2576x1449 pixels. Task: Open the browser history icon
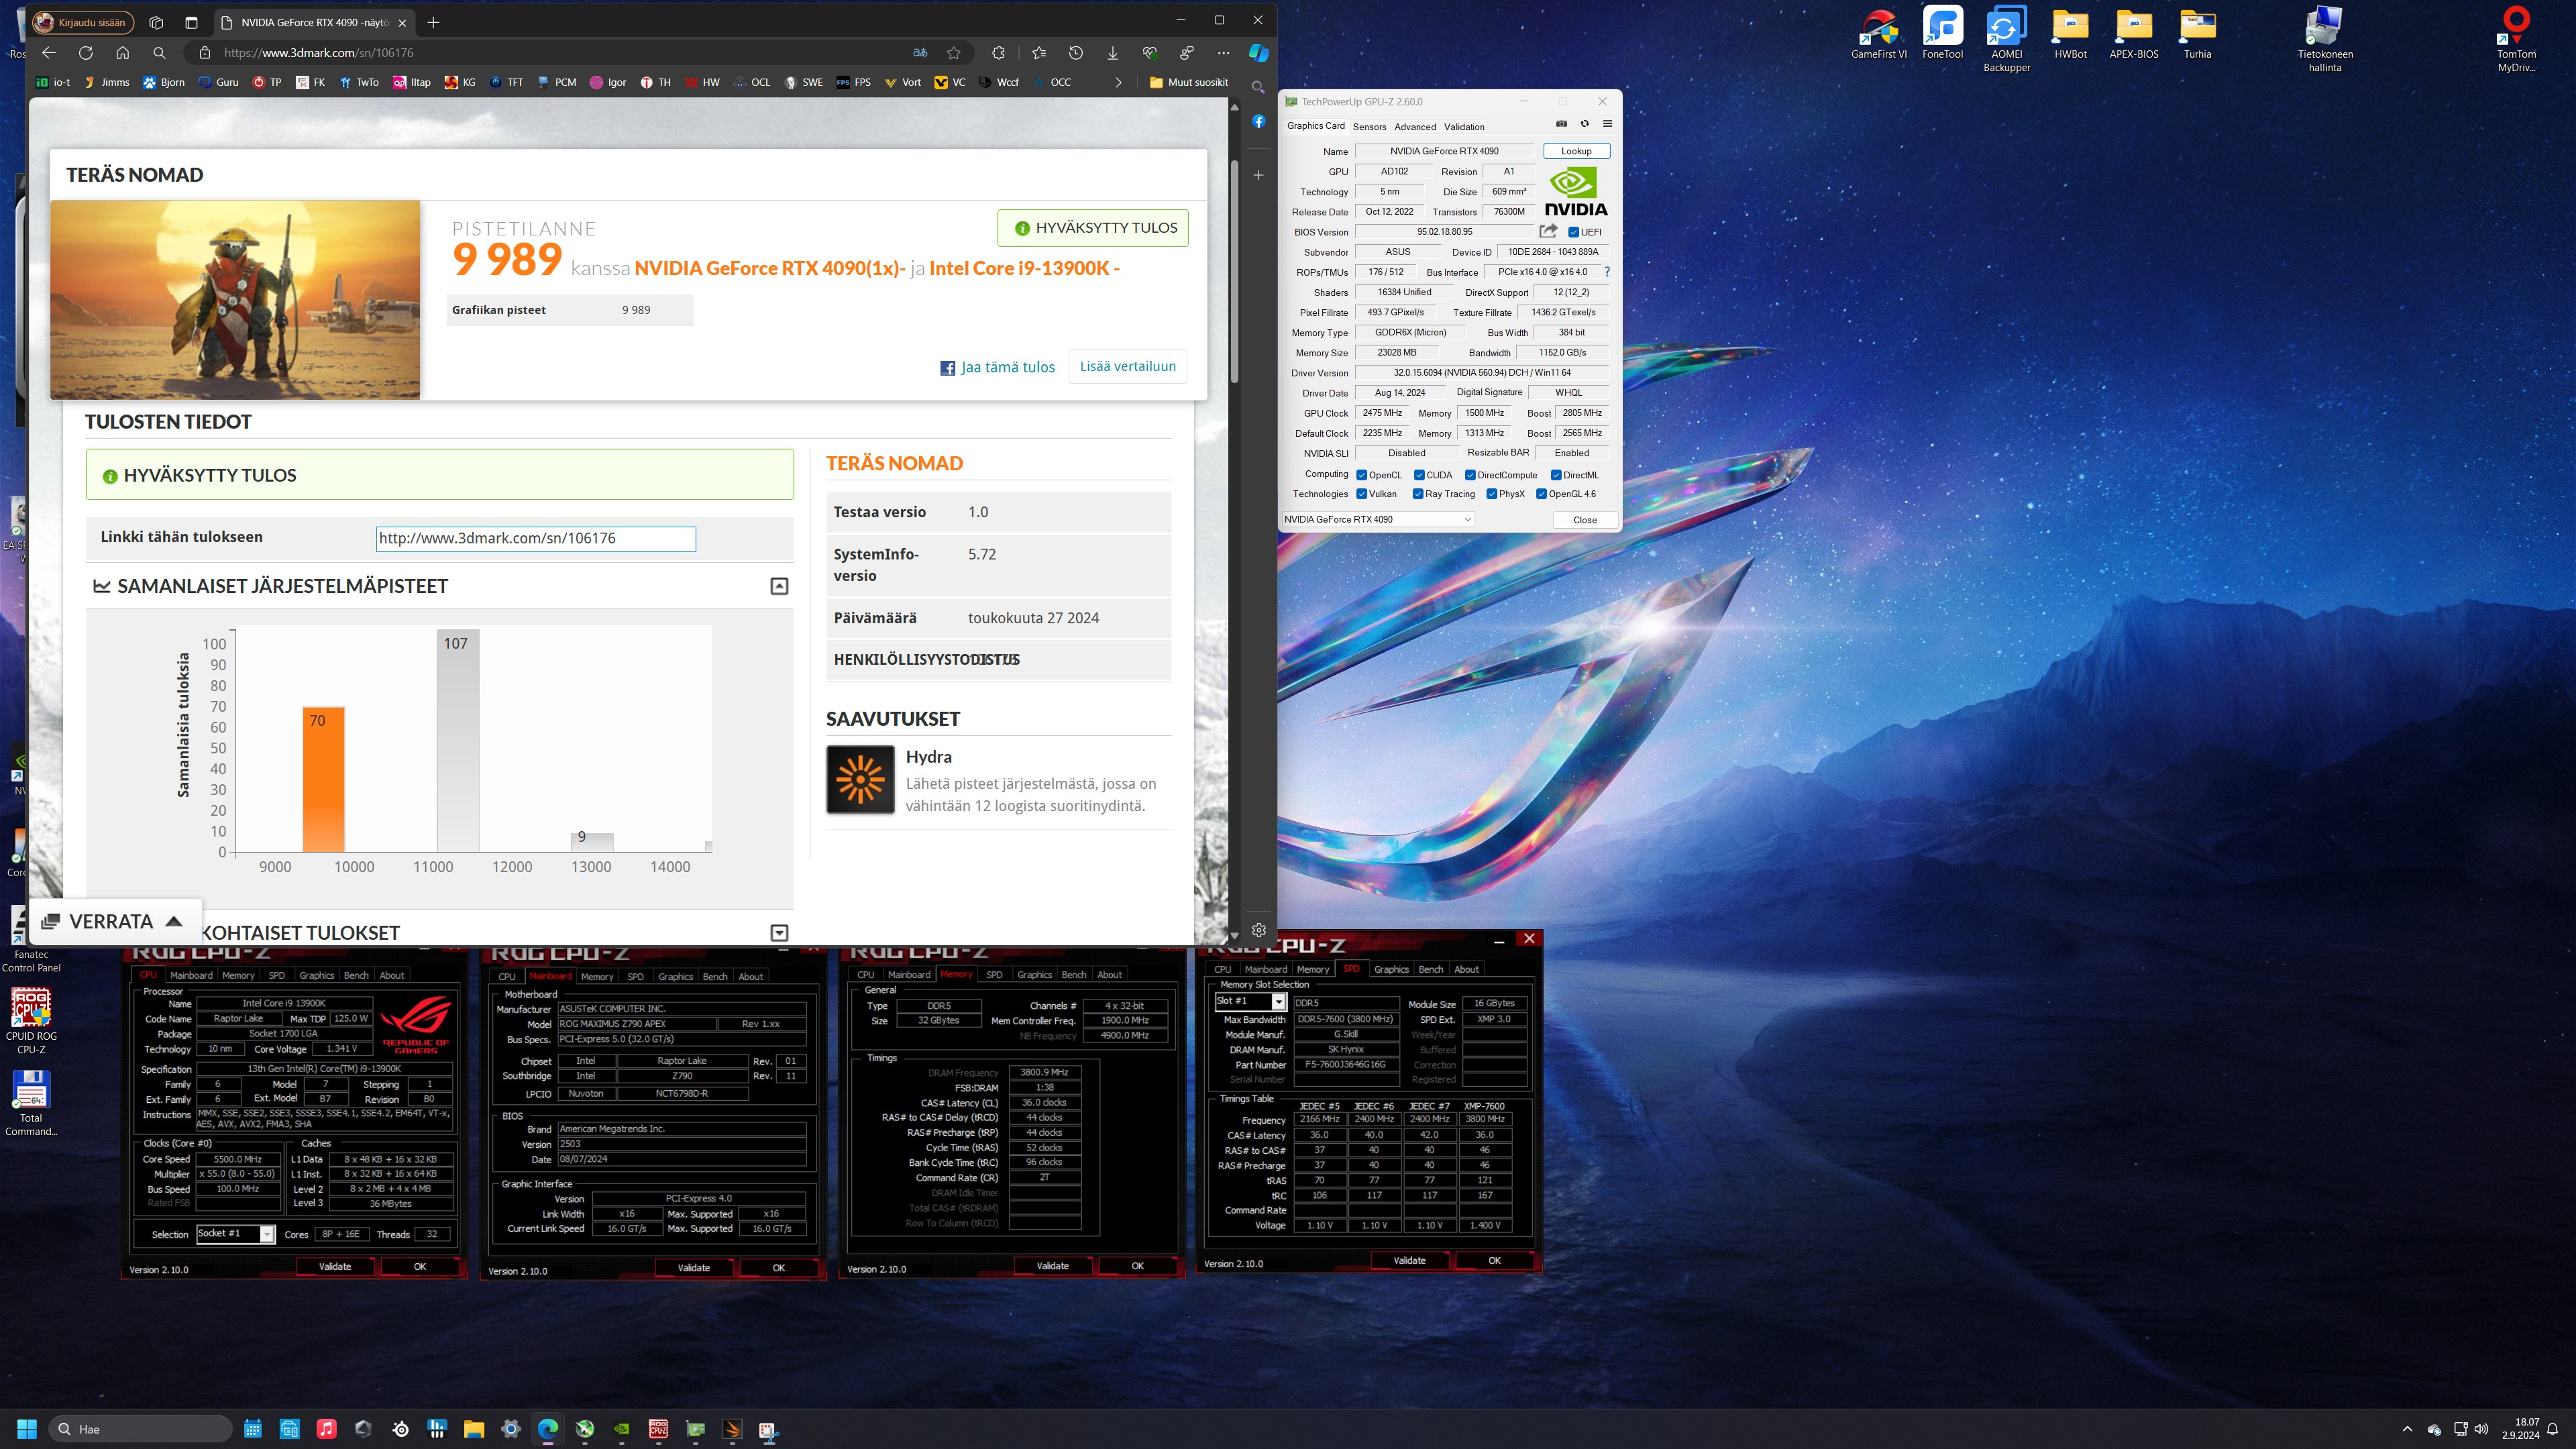tap(1076, 53)
